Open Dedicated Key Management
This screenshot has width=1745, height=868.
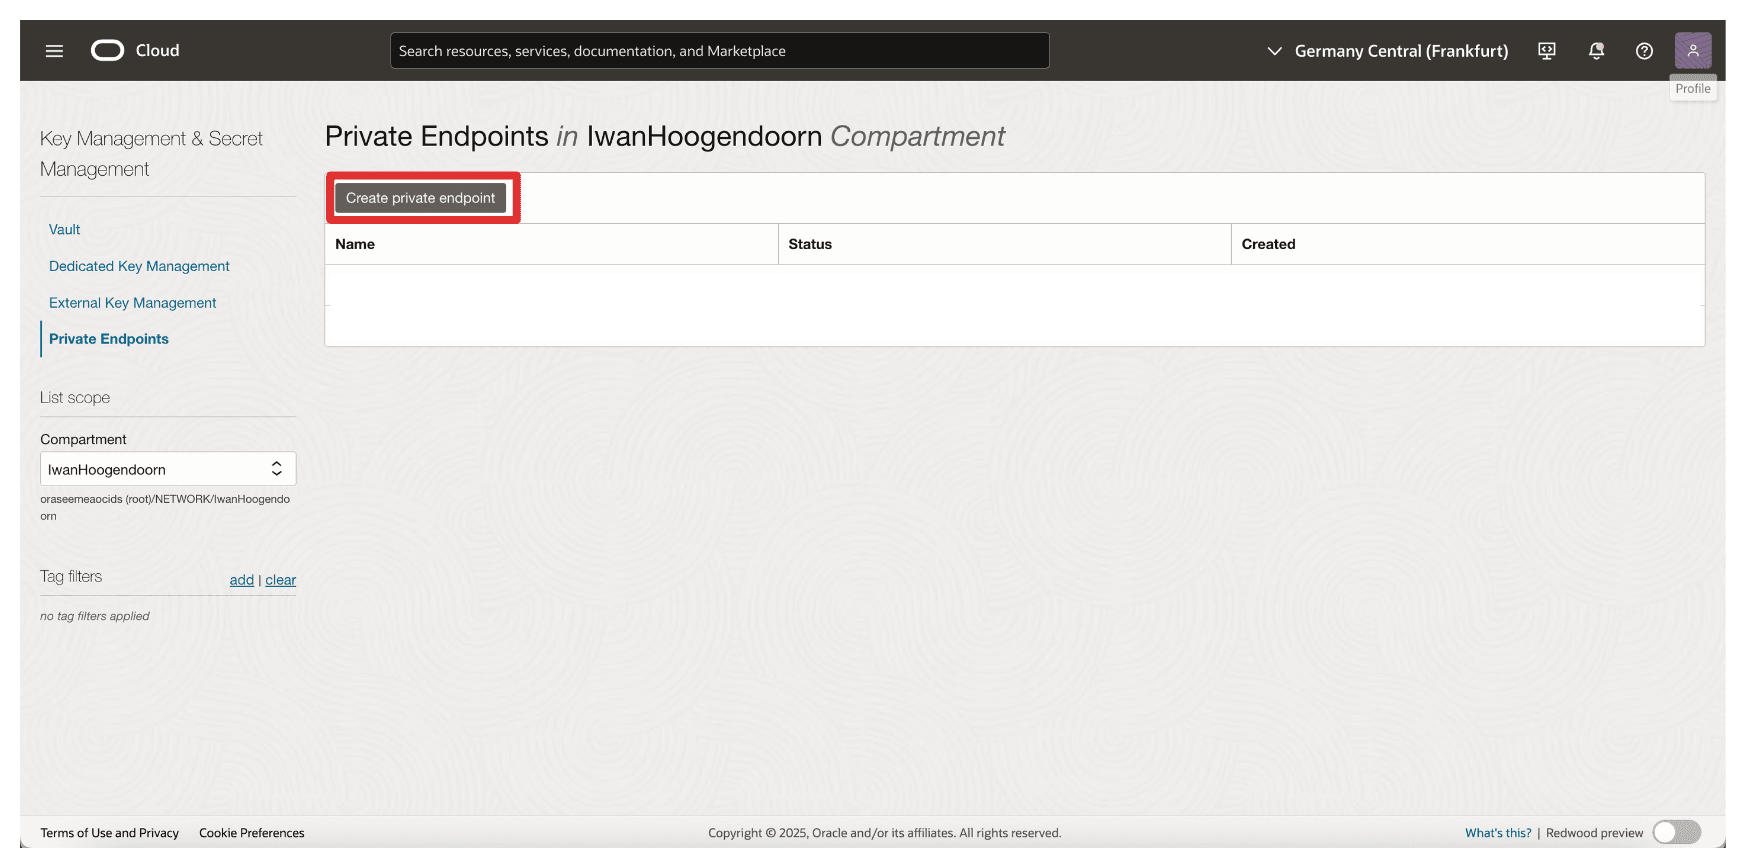point(139,266)
